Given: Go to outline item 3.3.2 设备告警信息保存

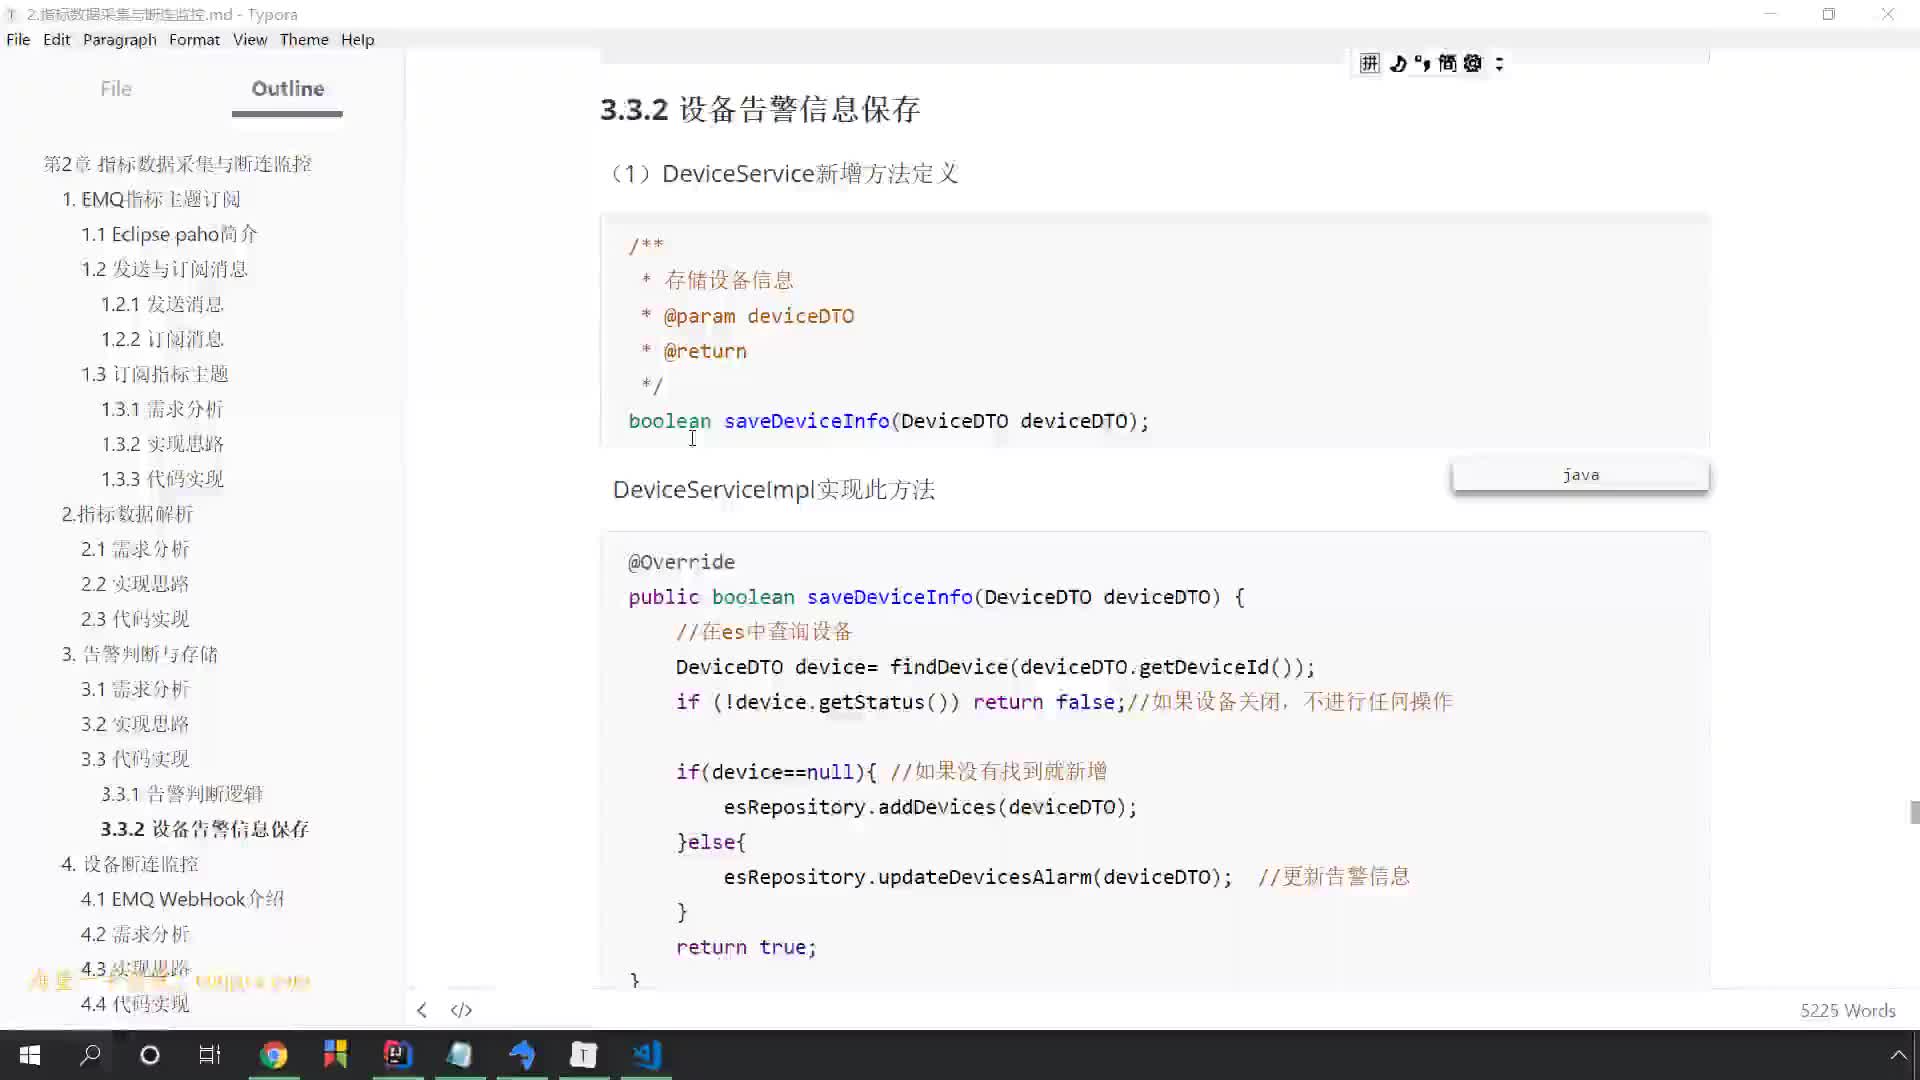Looking at the screenshot, I should pos(205,829).
